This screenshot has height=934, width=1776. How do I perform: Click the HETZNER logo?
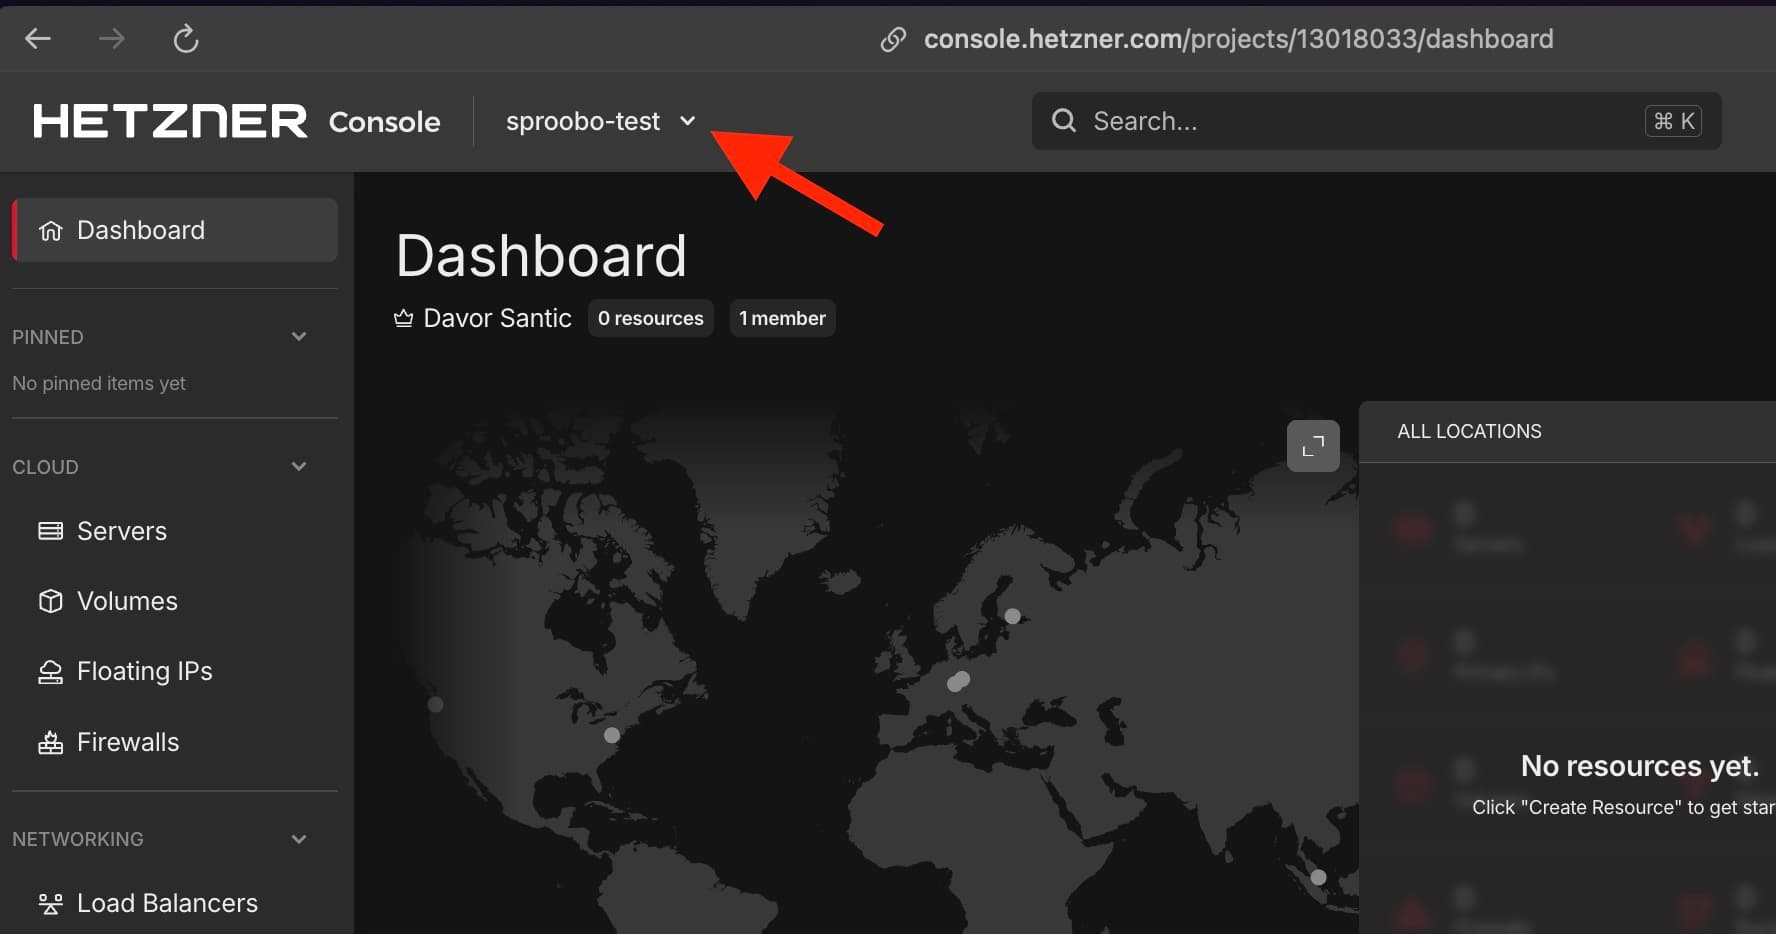point(170,121)
